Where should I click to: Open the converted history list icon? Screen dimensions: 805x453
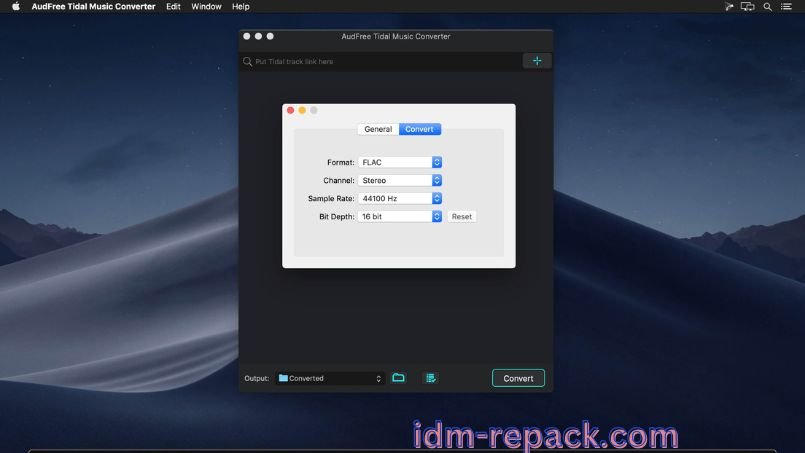(430, 378)
